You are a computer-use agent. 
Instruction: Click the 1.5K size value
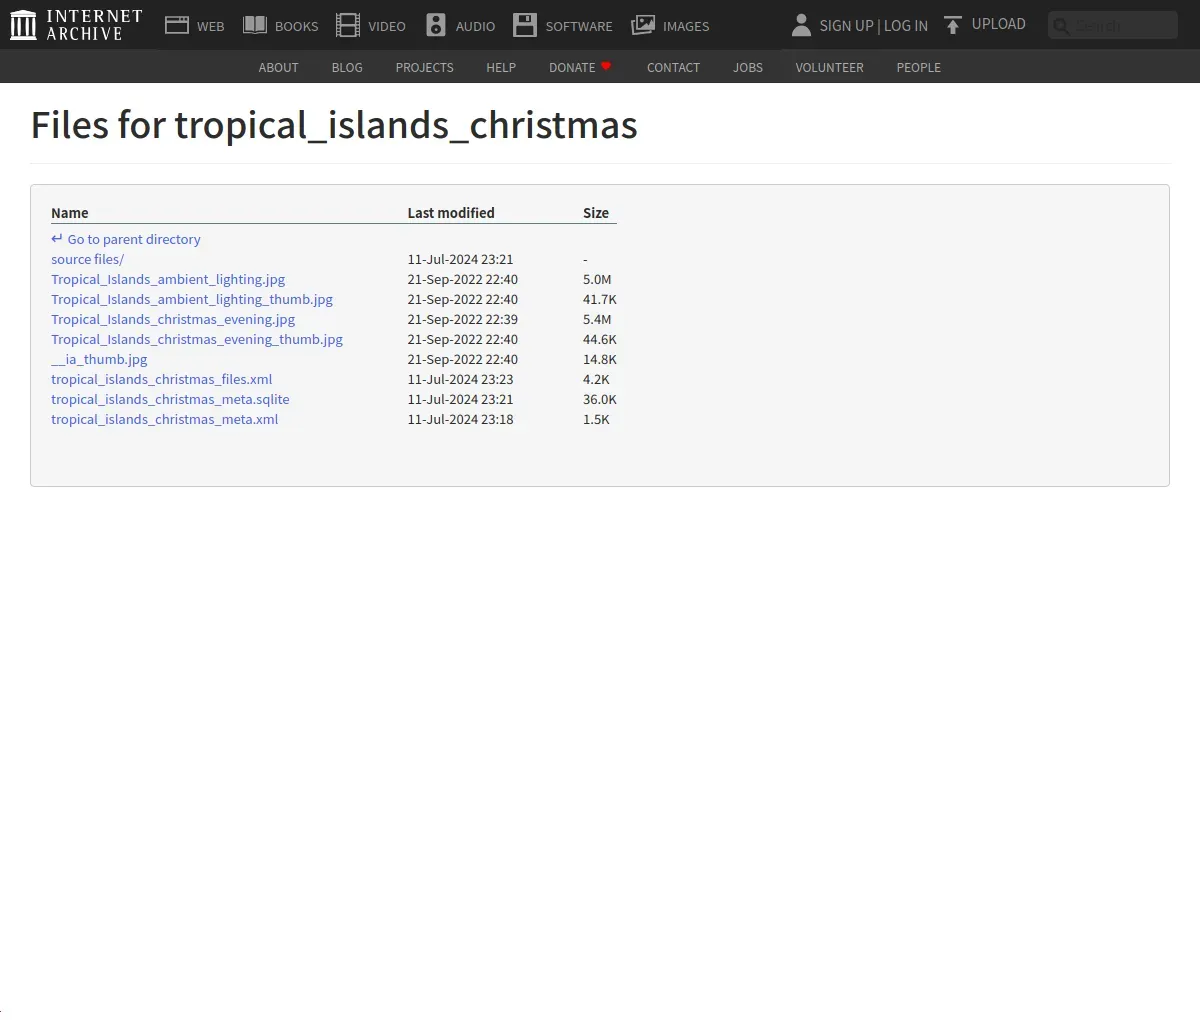[x=596, y=419]
